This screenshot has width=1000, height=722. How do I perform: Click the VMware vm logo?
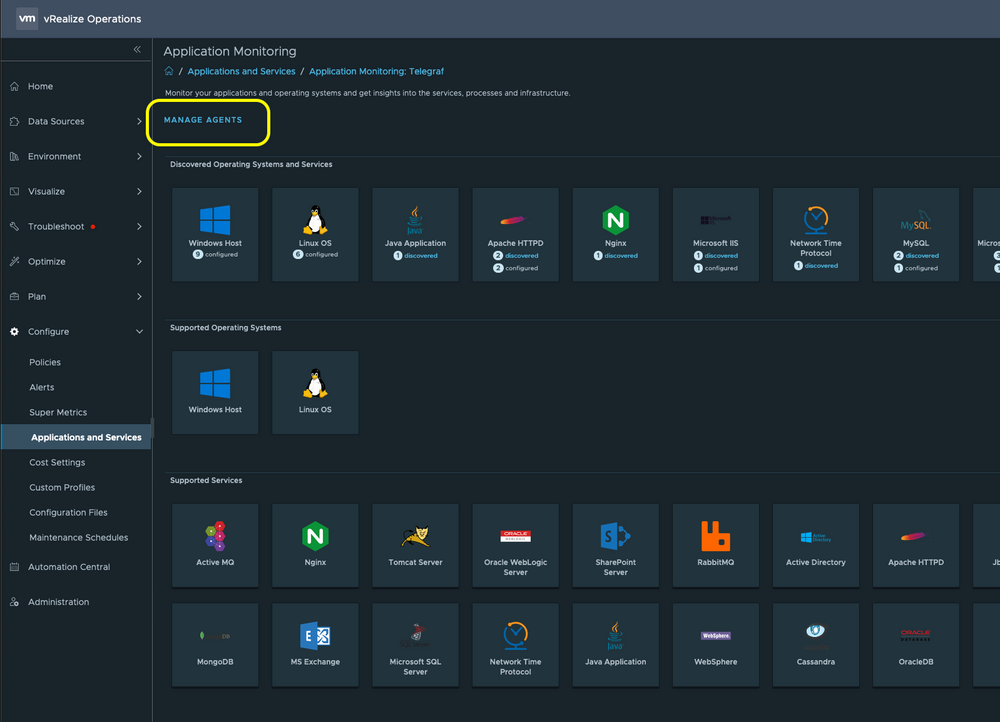[x=27, y=18]
